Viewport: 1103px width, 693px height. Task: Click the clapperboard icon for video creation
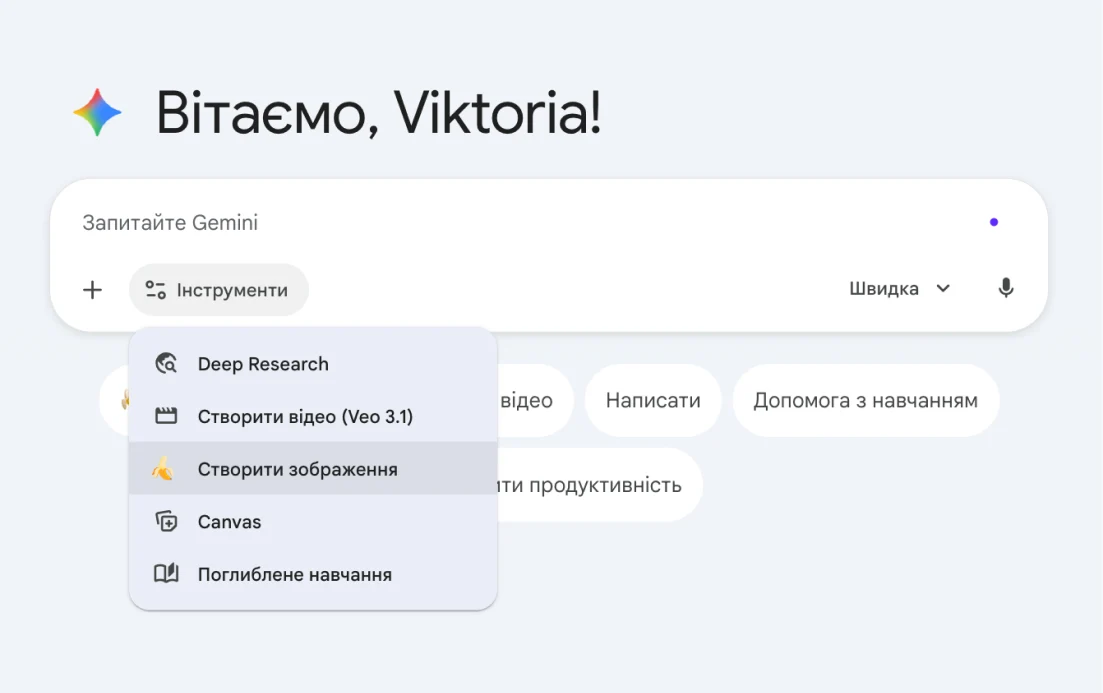click(166, 416)
